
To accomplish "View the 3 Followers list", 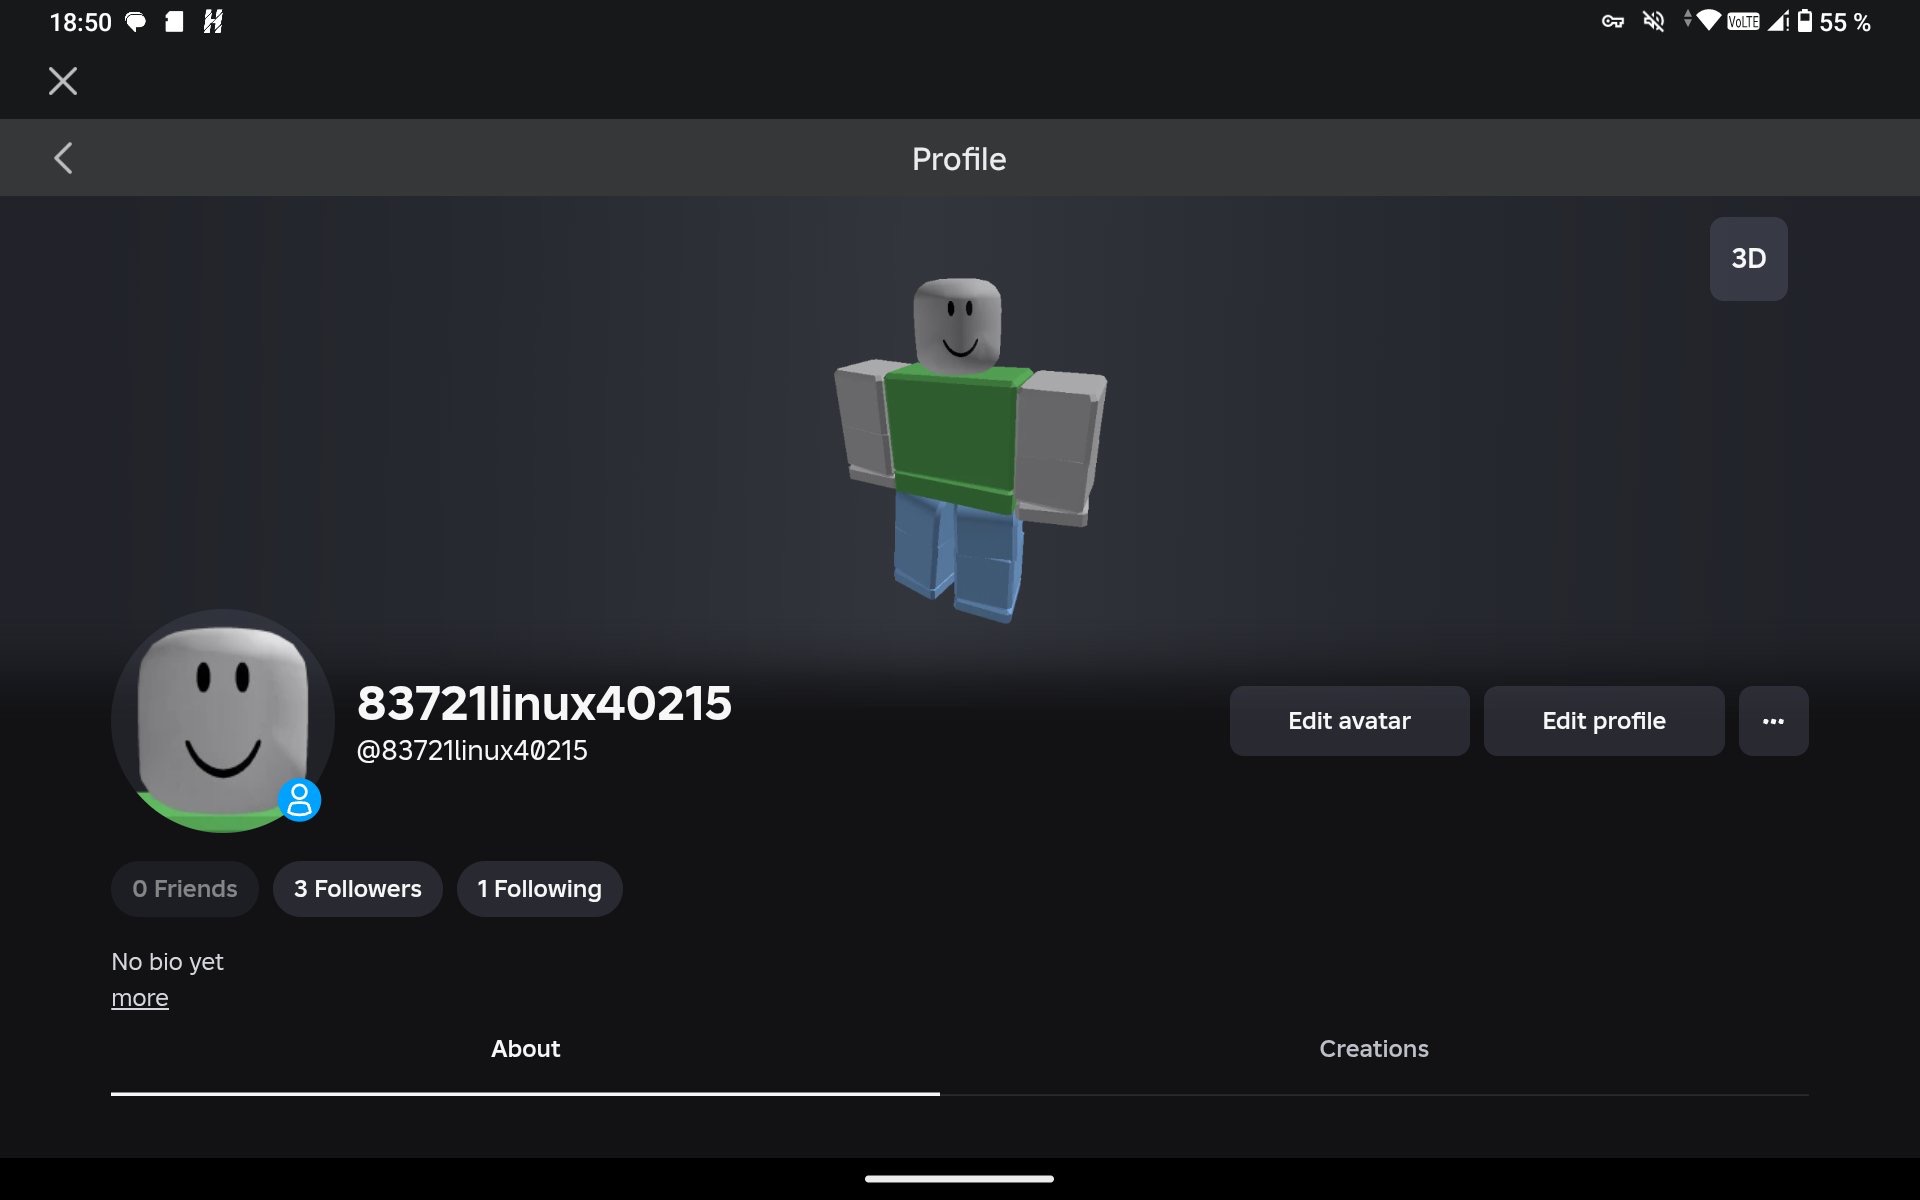I will (x=358, y=889).
